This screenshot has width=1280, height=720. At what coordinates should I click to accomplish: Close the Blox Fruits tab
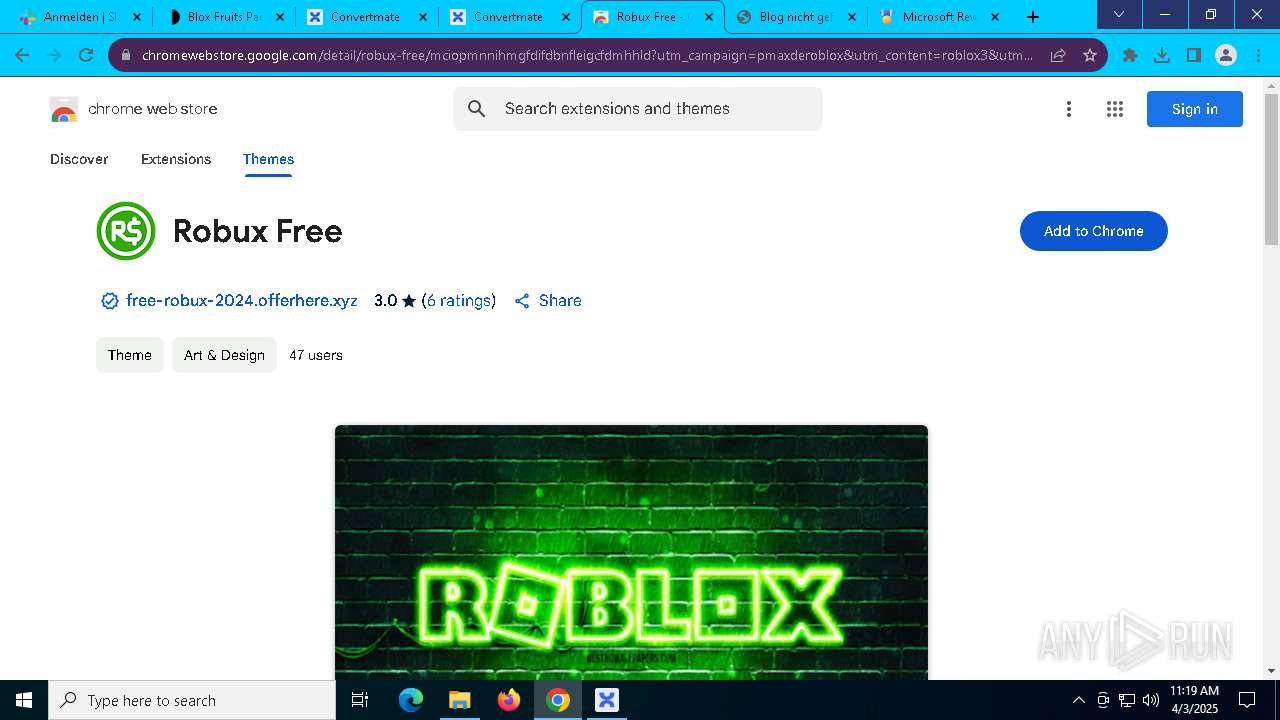280,17
